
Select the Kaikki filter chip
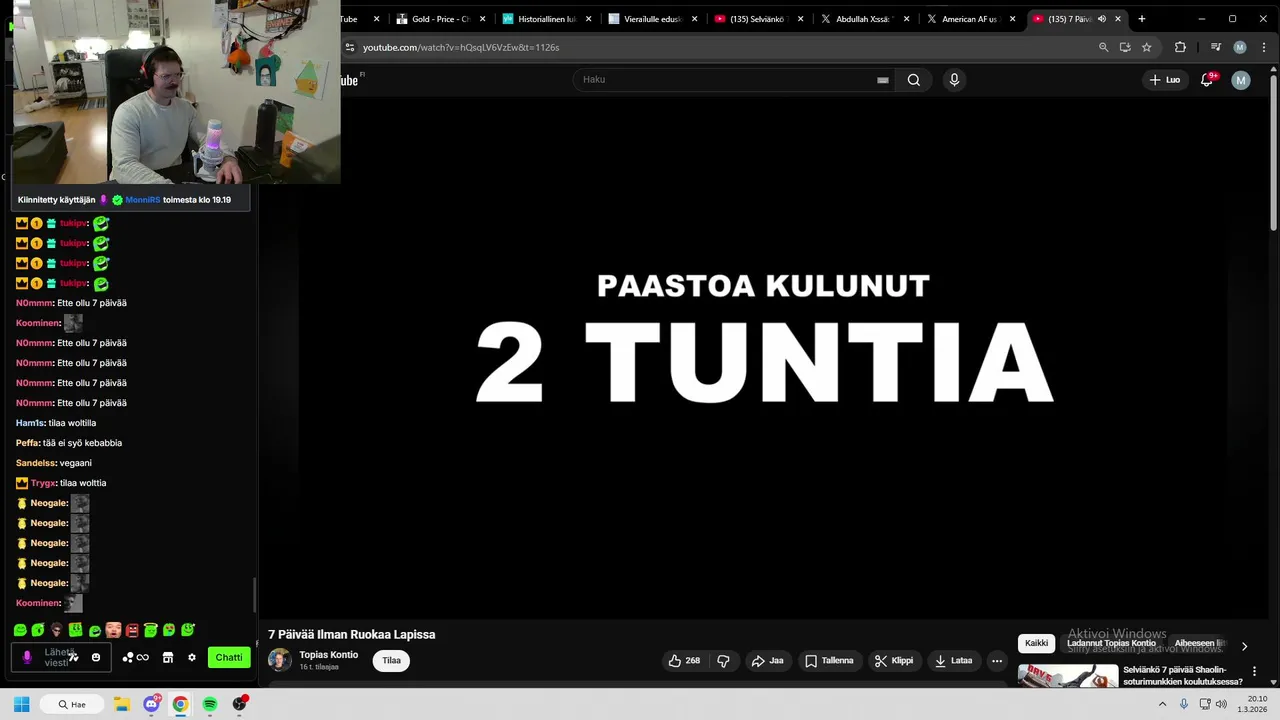[x=1036, y=643]
